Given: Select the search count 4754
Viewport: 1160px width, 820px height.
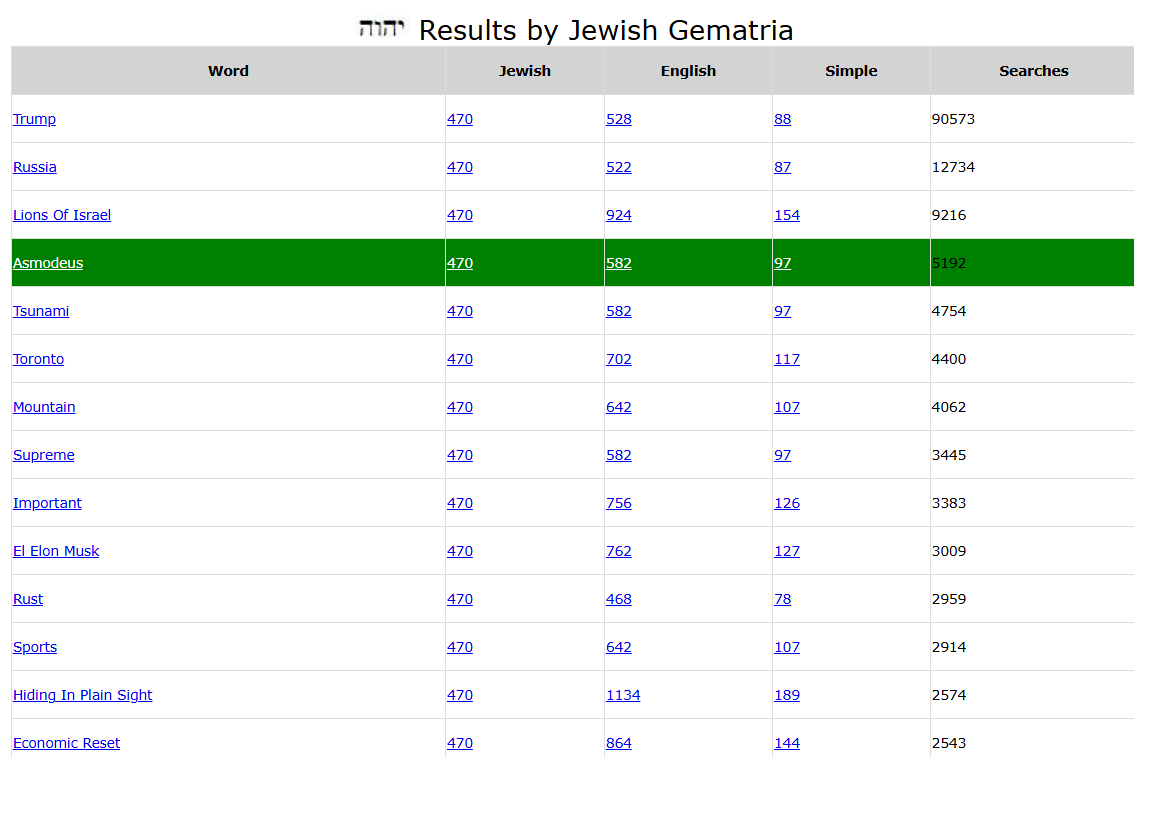Looking at the screenshot, I should (949, 312).
